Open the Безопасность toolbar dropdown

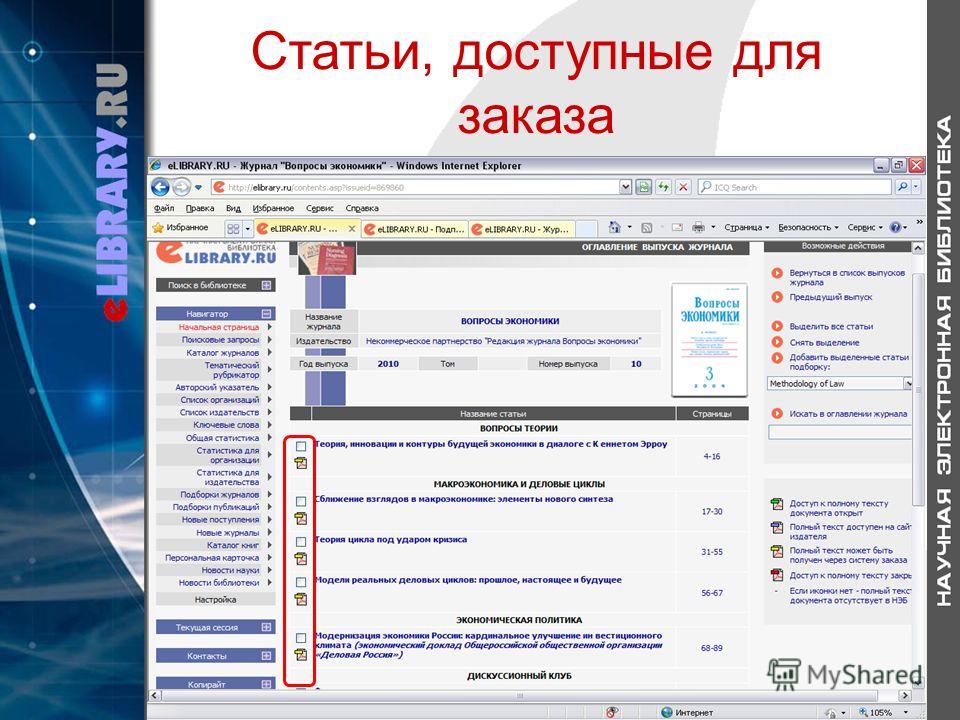tap(808, 228)
